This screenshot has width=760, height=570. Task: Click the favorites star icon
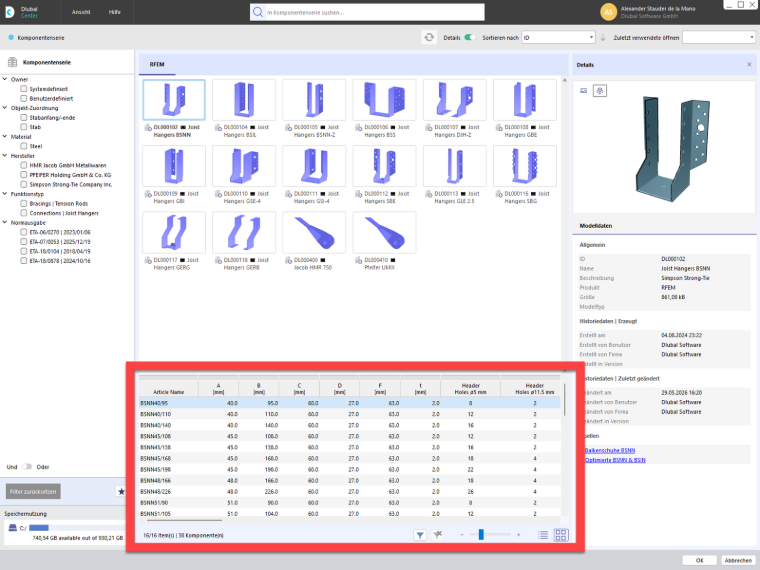[121, 491]
